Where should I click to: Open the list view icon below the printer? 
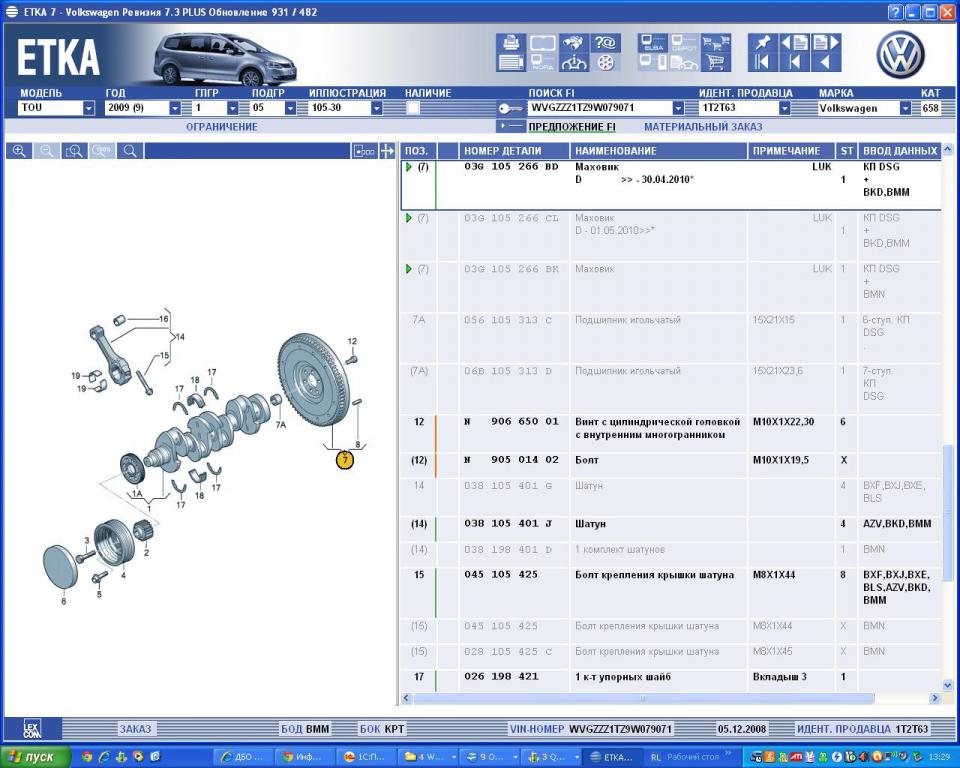coord(511,62)
